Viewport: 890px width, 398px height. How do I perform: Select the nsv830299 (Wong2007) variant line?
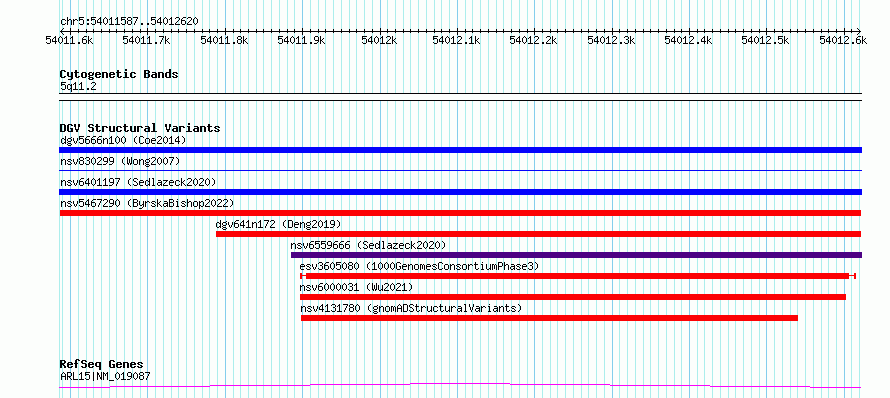point(460,170)
